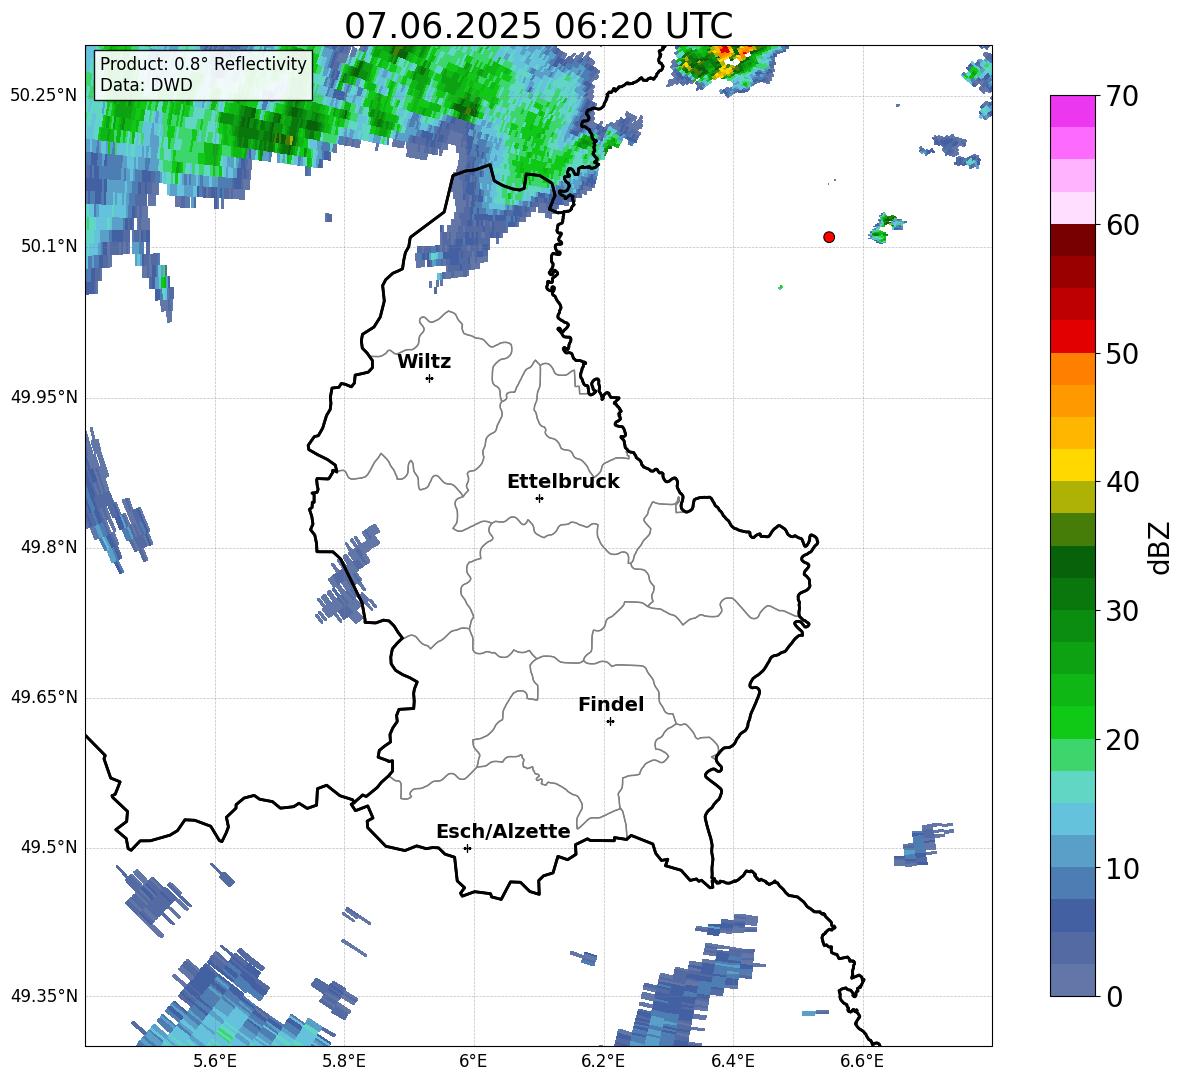Click the Ettelbruck city label
This screenshot has width=1184, height=1081.
point(563,482)
